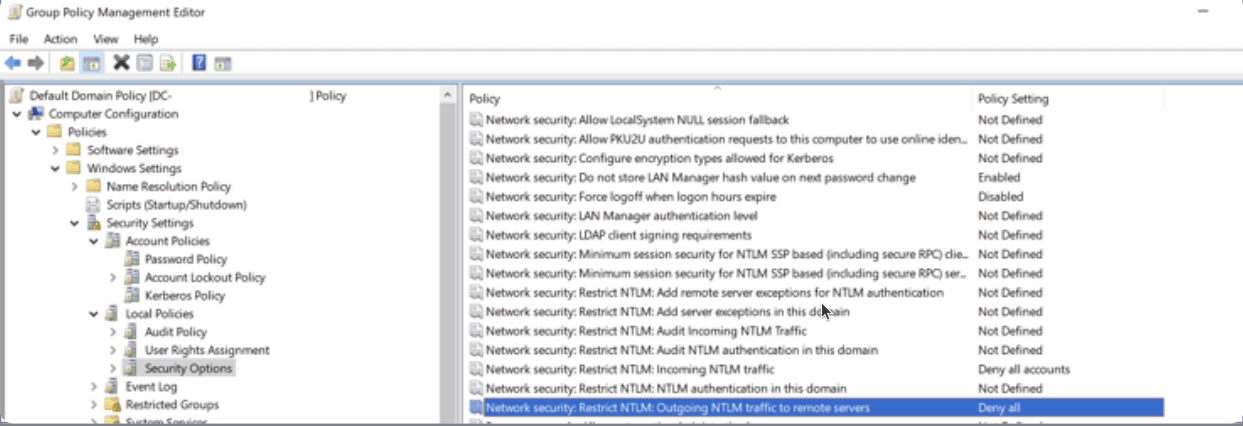Expand the Event Log node
1243x426 pixels.
point(93,386)
